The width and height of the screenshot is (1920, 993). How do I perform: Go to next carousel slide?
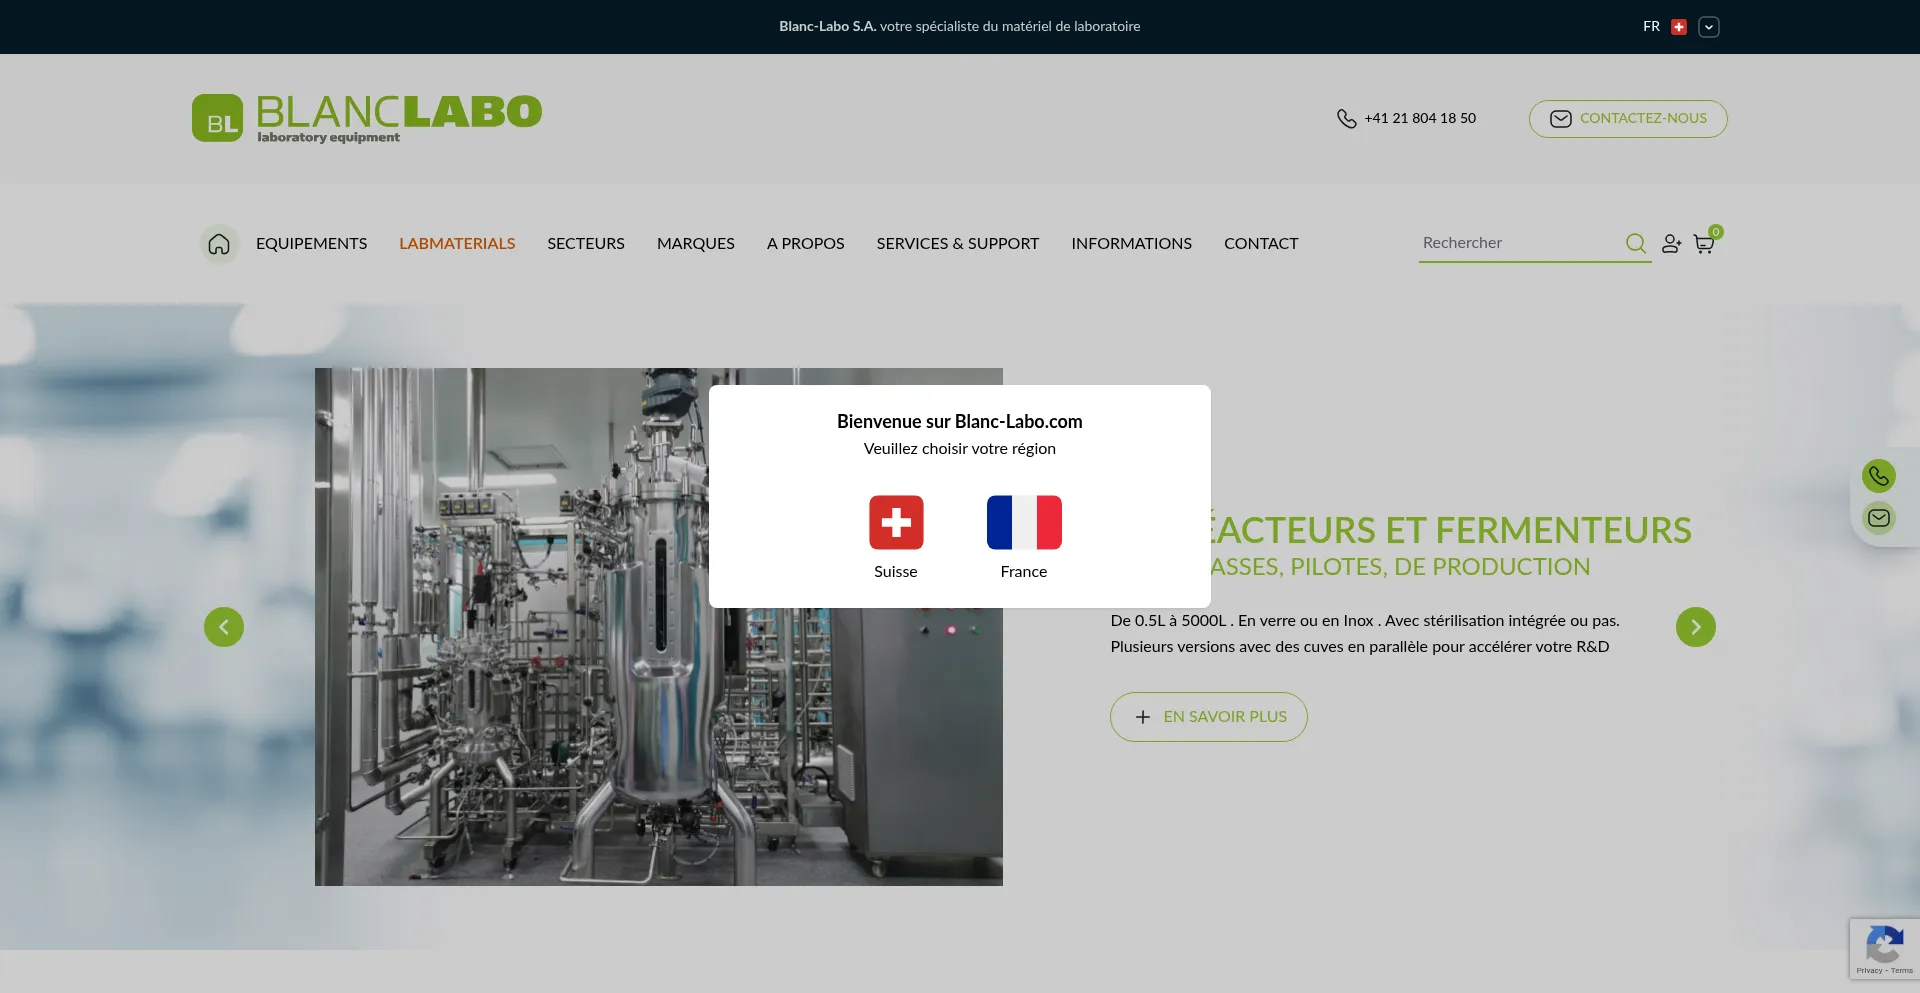pos(1695,627)
